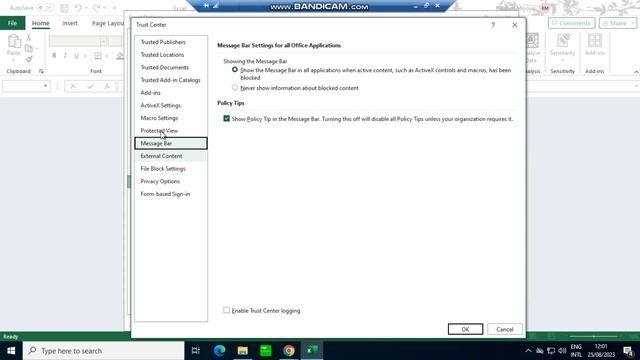640x360 pixels.
Task: Expand Clipboard group dialog launcher
Action: (x=41, y=71)
